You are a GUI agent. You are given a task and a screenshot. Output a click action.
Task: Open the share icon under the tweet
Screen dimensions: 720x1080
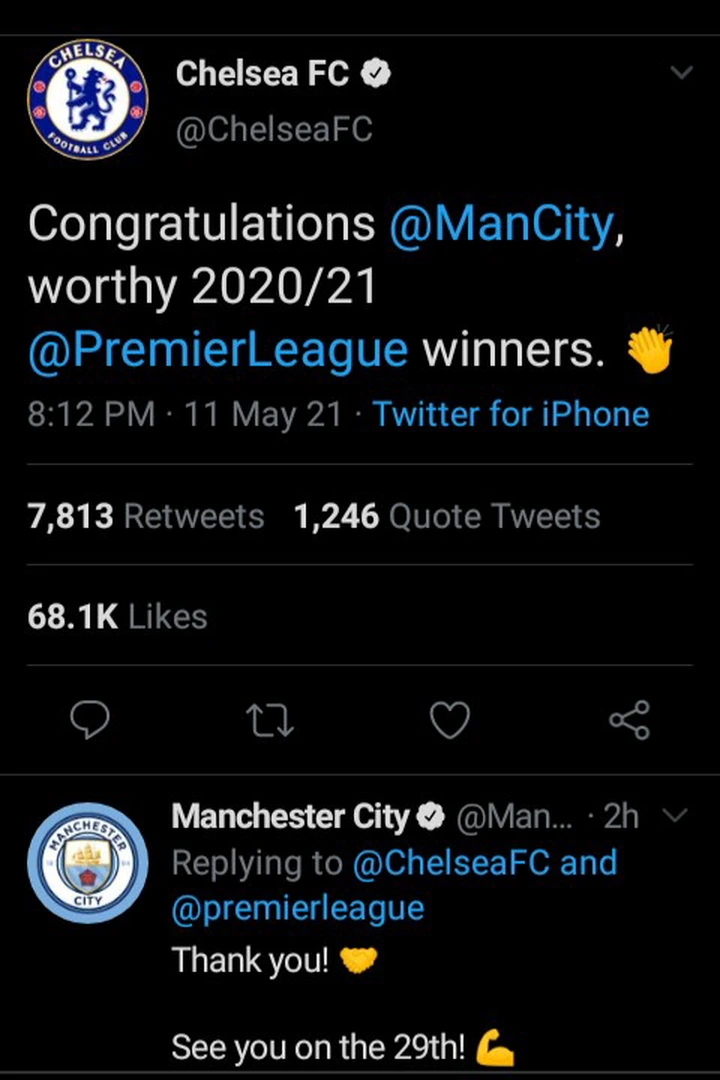(x=630, y=720)
